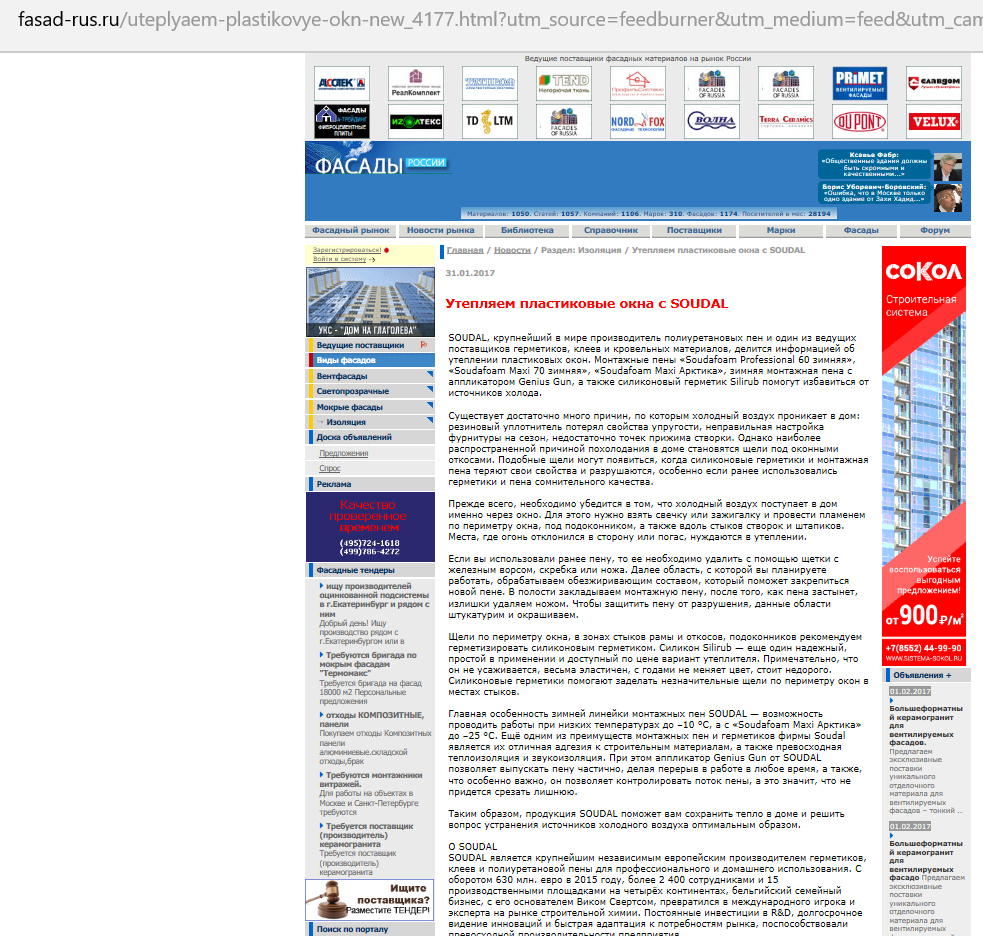Open the Борис Уборевич-Боровский quote block
This screenshot has width=983, height=936.
pos(874,194)
